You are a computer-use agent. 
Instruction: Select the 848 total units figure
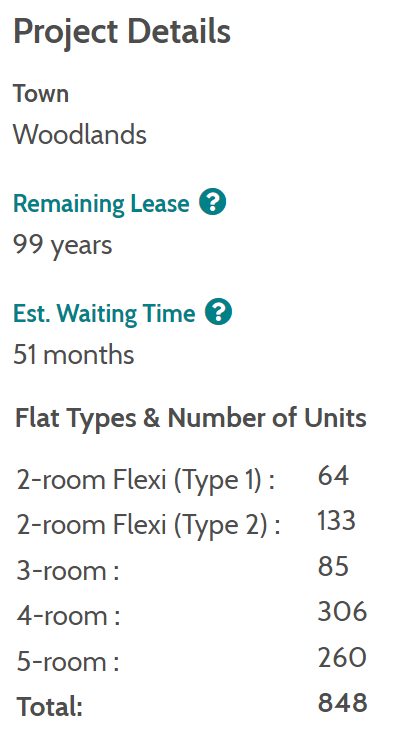342,703
